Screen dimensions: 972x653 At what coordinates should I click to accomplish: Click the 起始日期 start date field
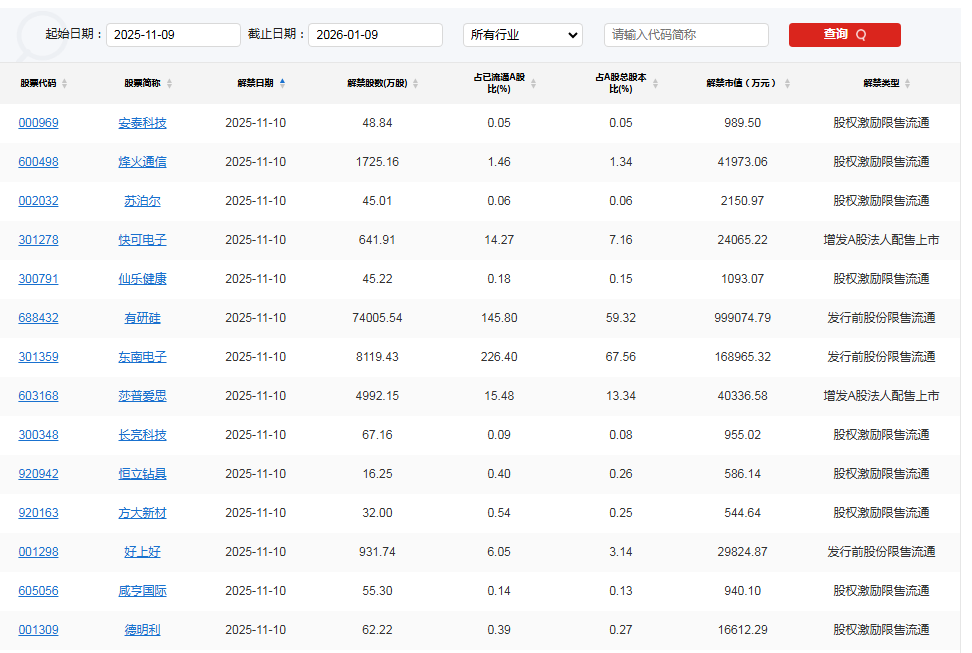coord(172,34)
